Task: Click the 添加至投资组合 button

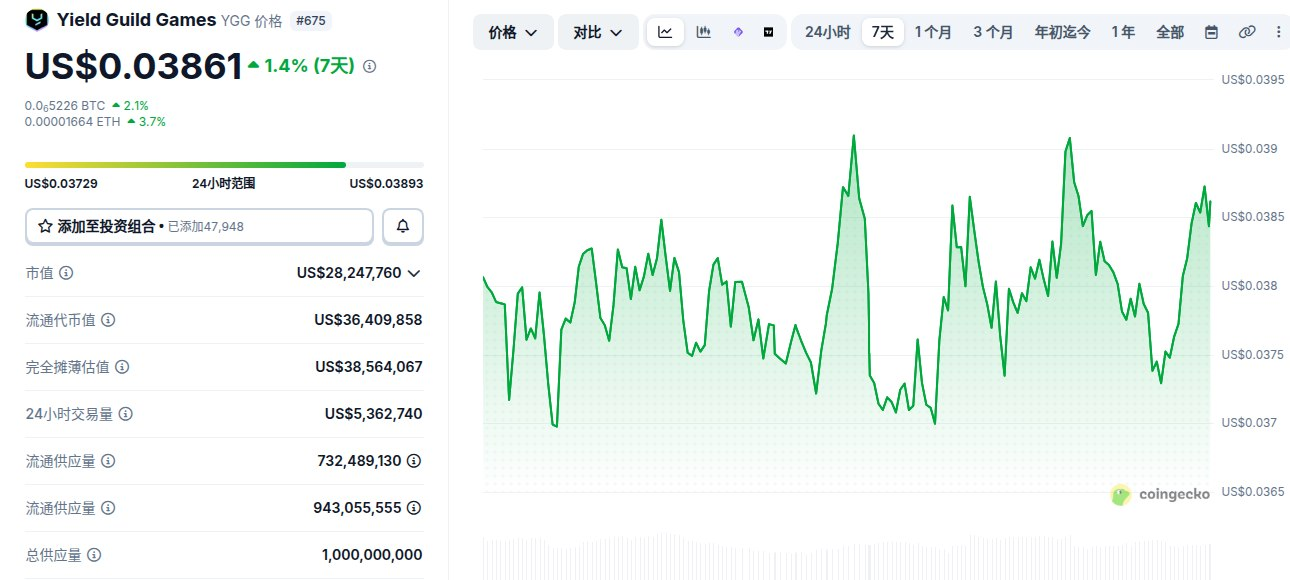Action: [199, 226]
